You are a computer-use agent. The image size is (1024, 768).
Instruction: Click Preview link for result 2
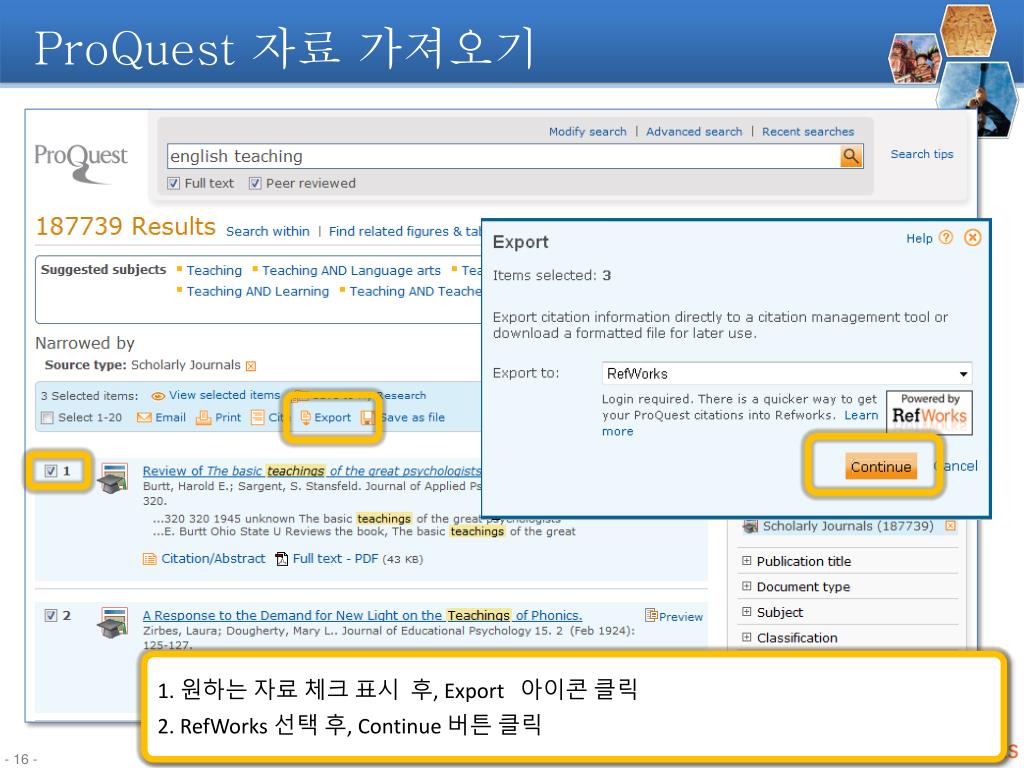coord(680,616)
